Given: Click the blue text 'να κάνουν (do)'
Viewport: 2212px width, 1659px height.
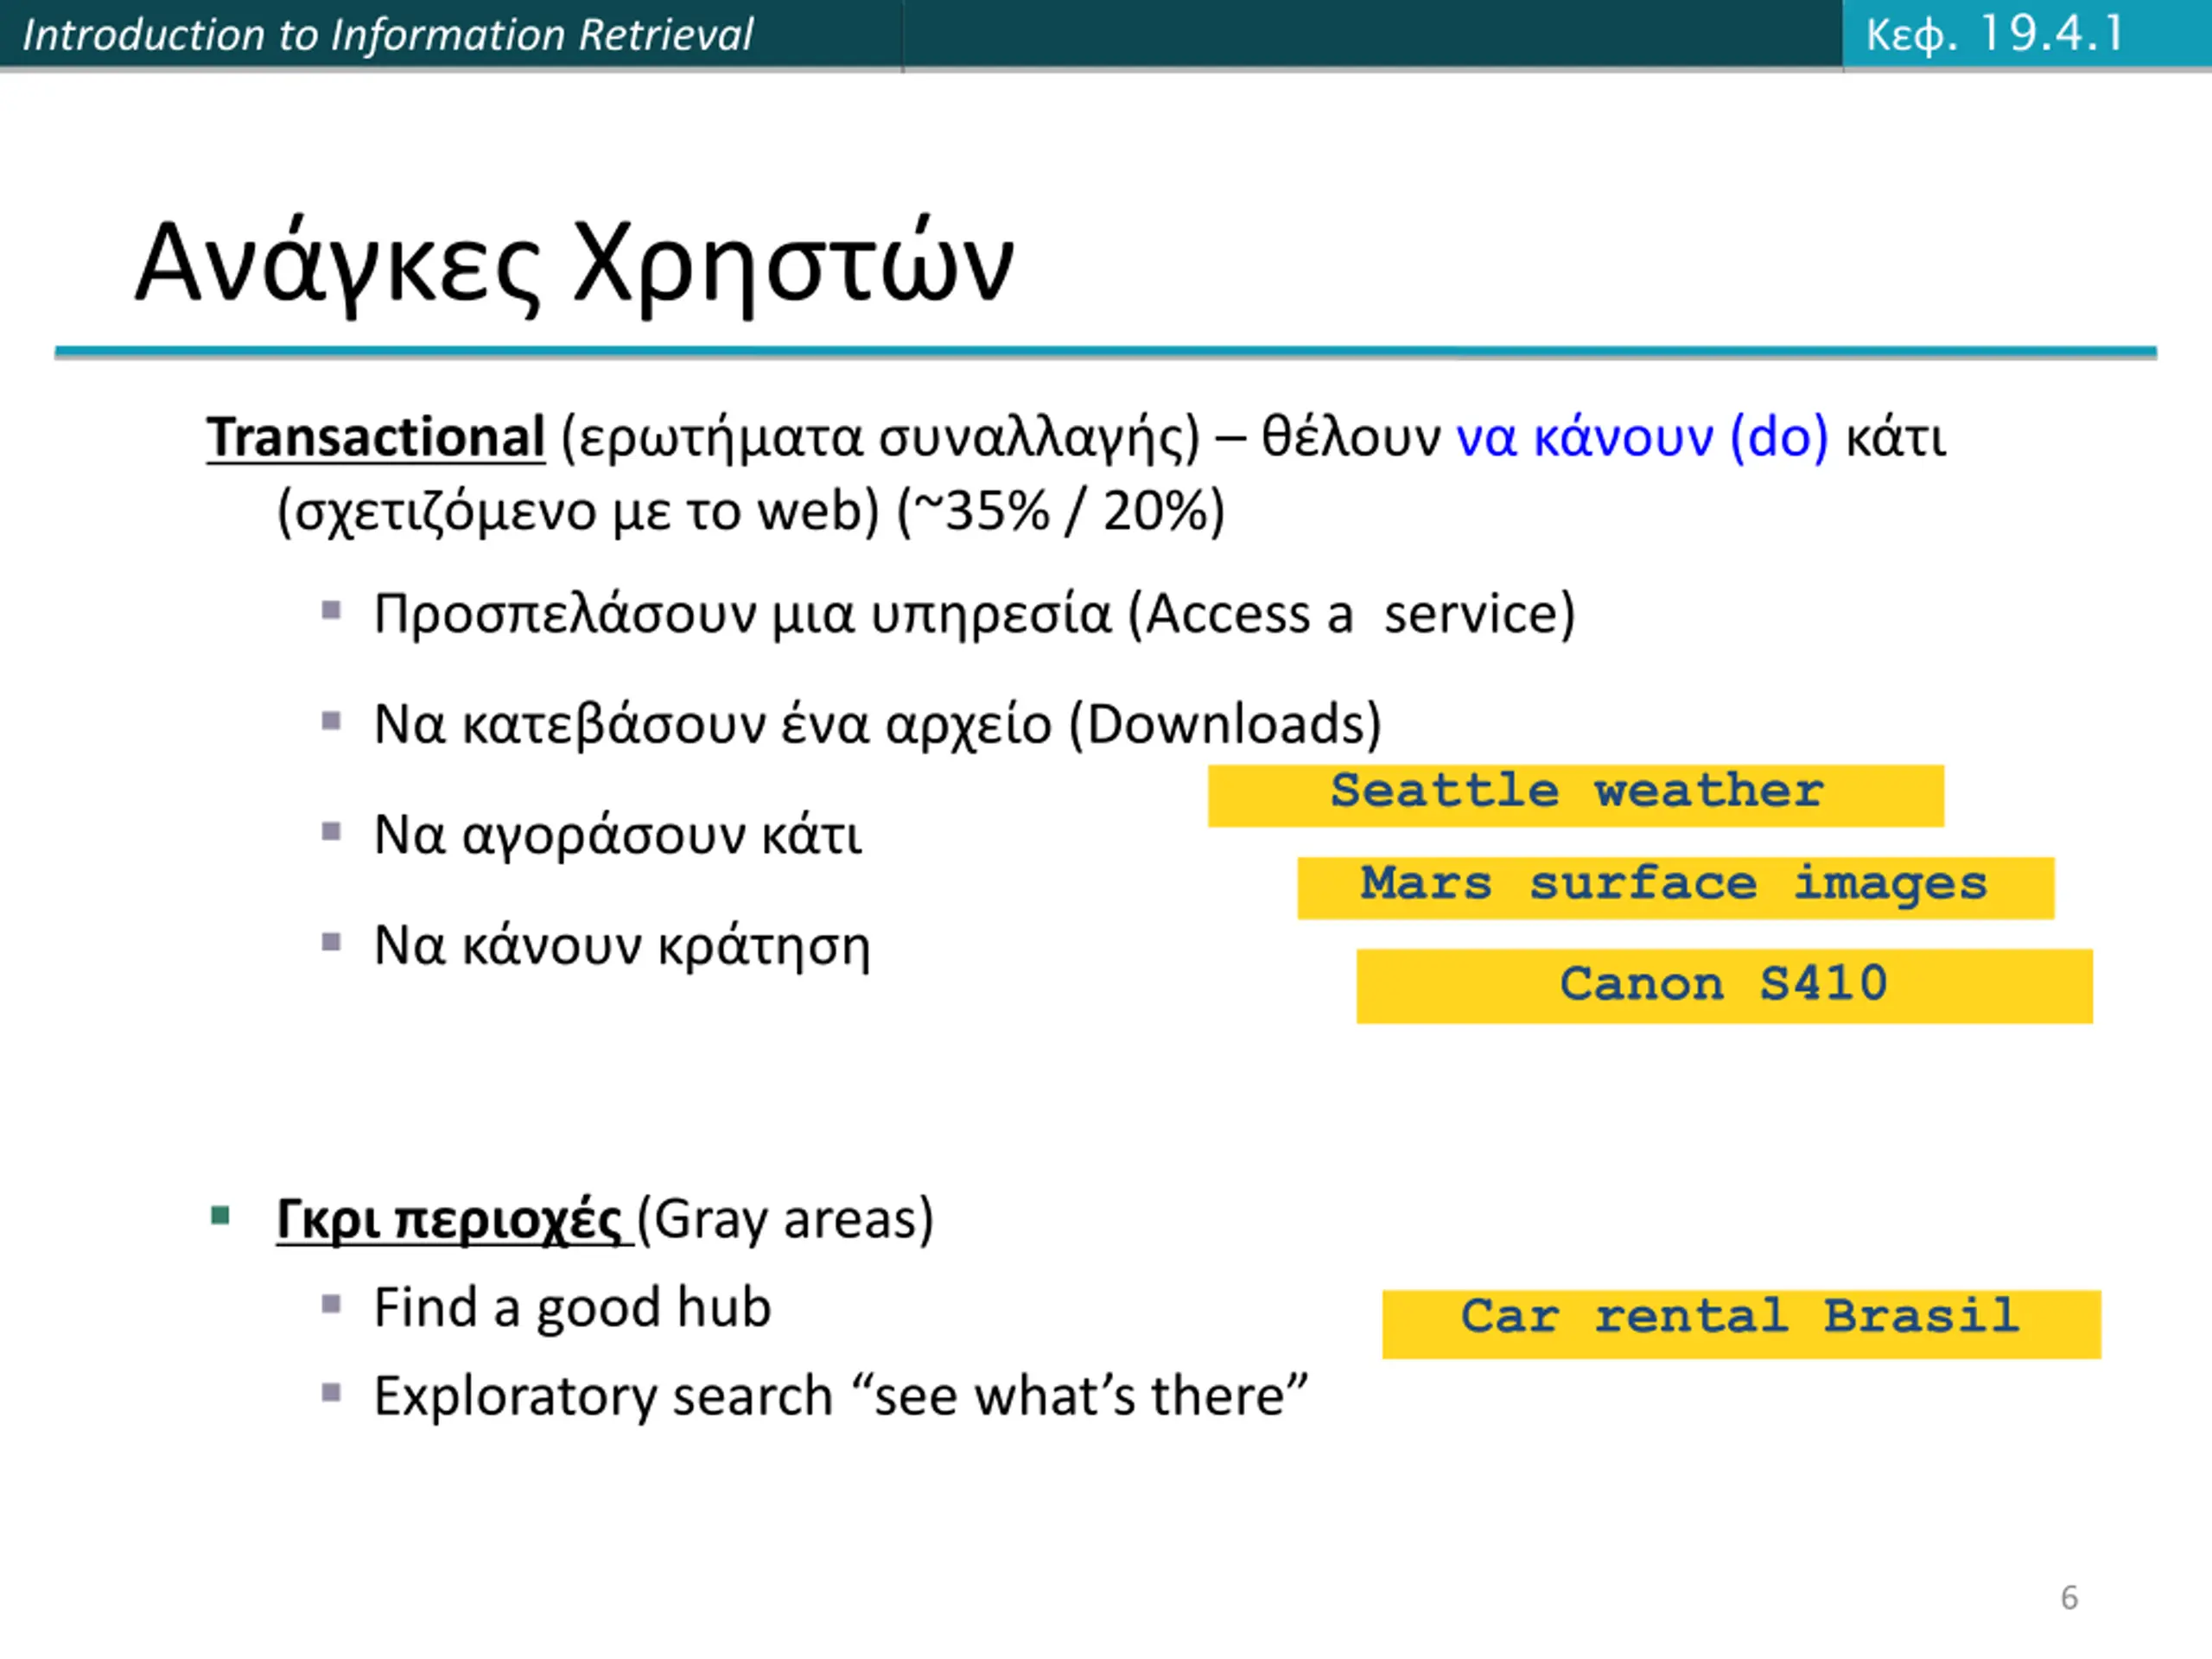Looking at the screenshot, I should [1642, 438].
